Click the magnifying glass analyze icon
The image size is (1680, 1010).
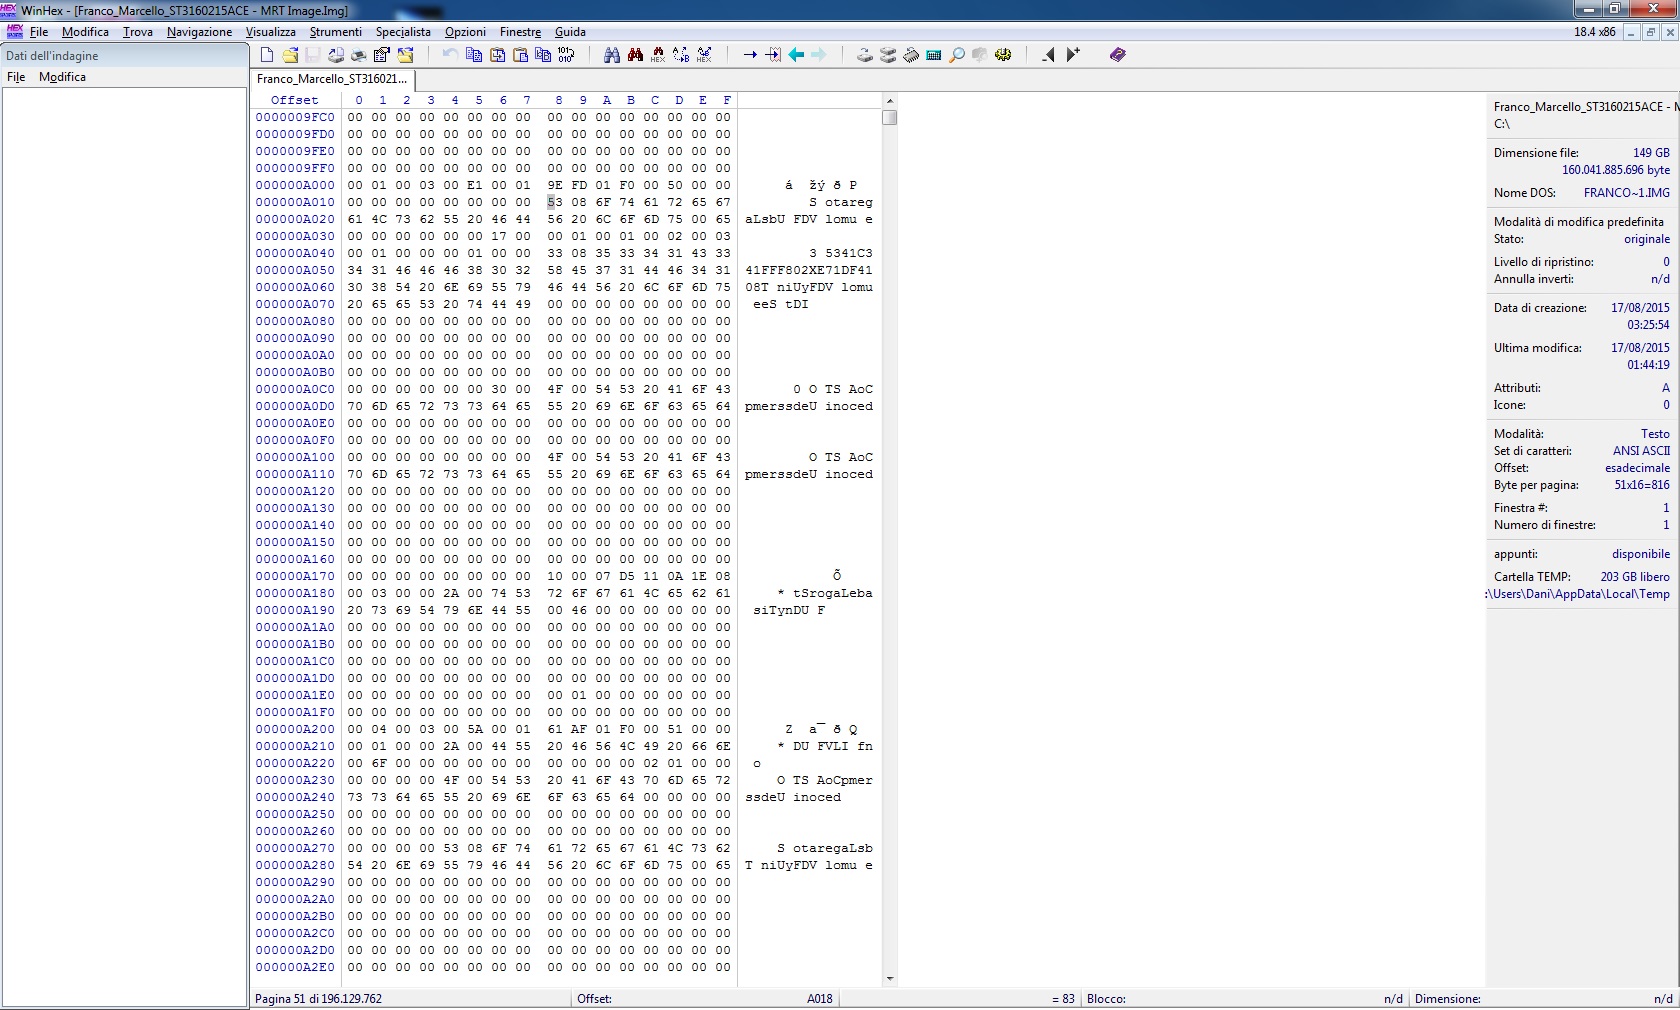coord(957,55)
